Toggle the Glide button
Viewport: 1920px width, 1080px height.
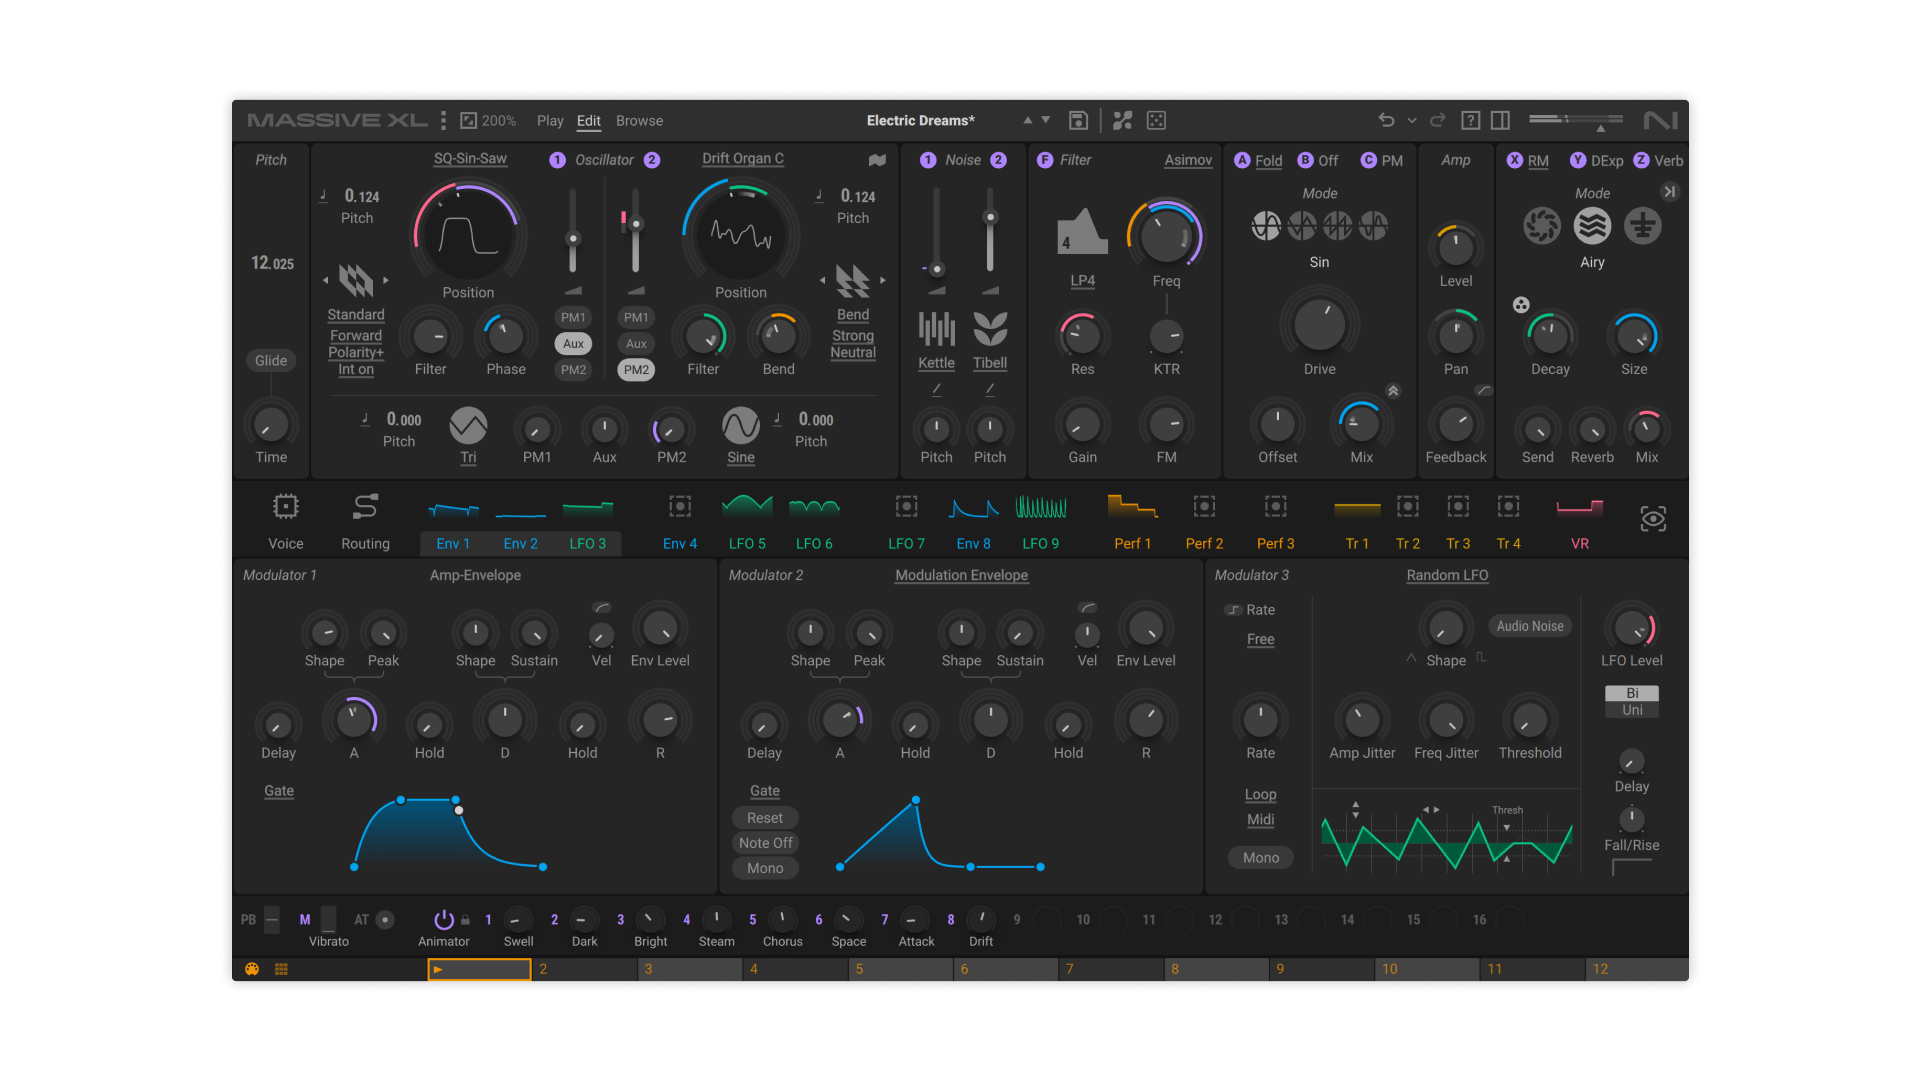(271, 361)
